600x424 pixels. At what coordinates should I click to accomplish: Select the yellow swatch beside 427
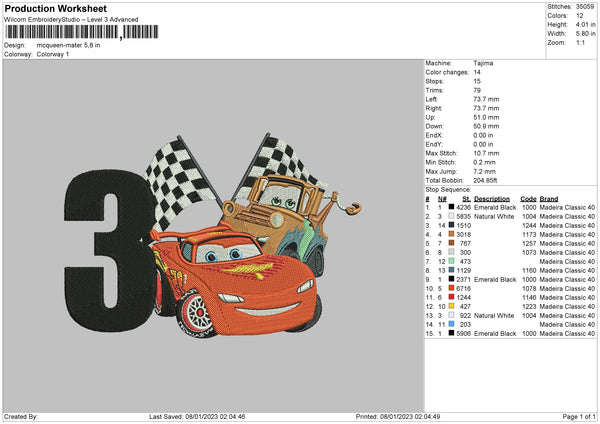click(452, 306)
